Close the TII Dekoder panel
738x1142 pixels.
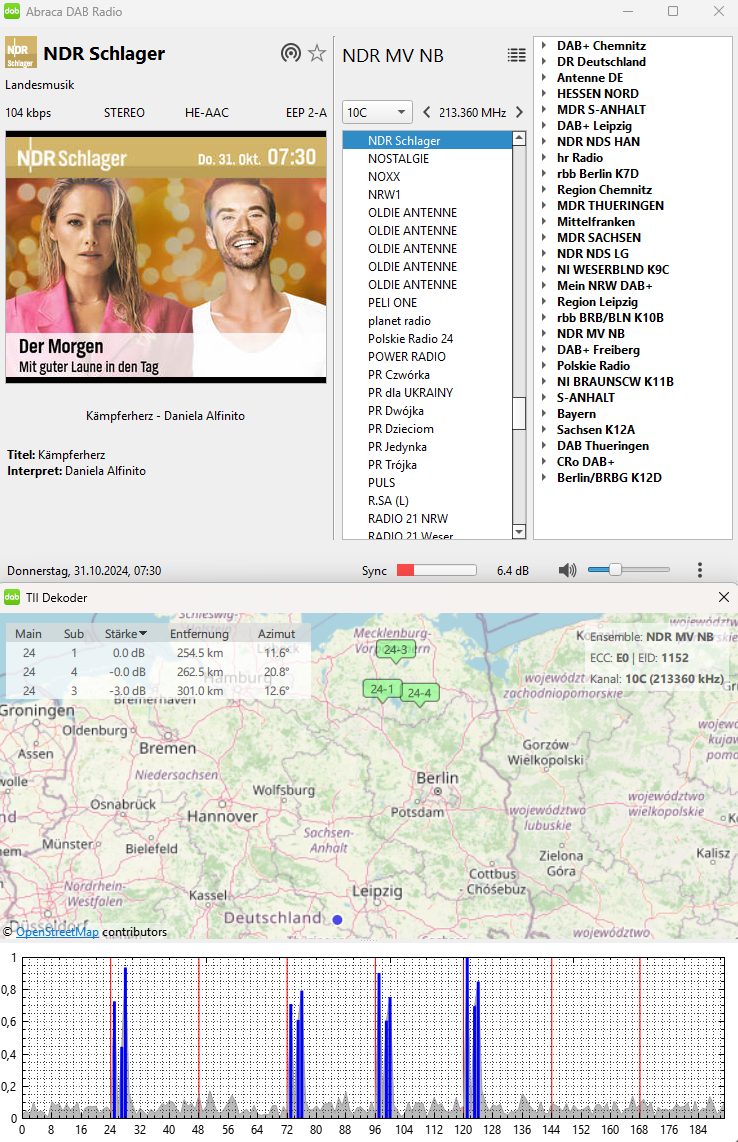click(x=723, y=597)
